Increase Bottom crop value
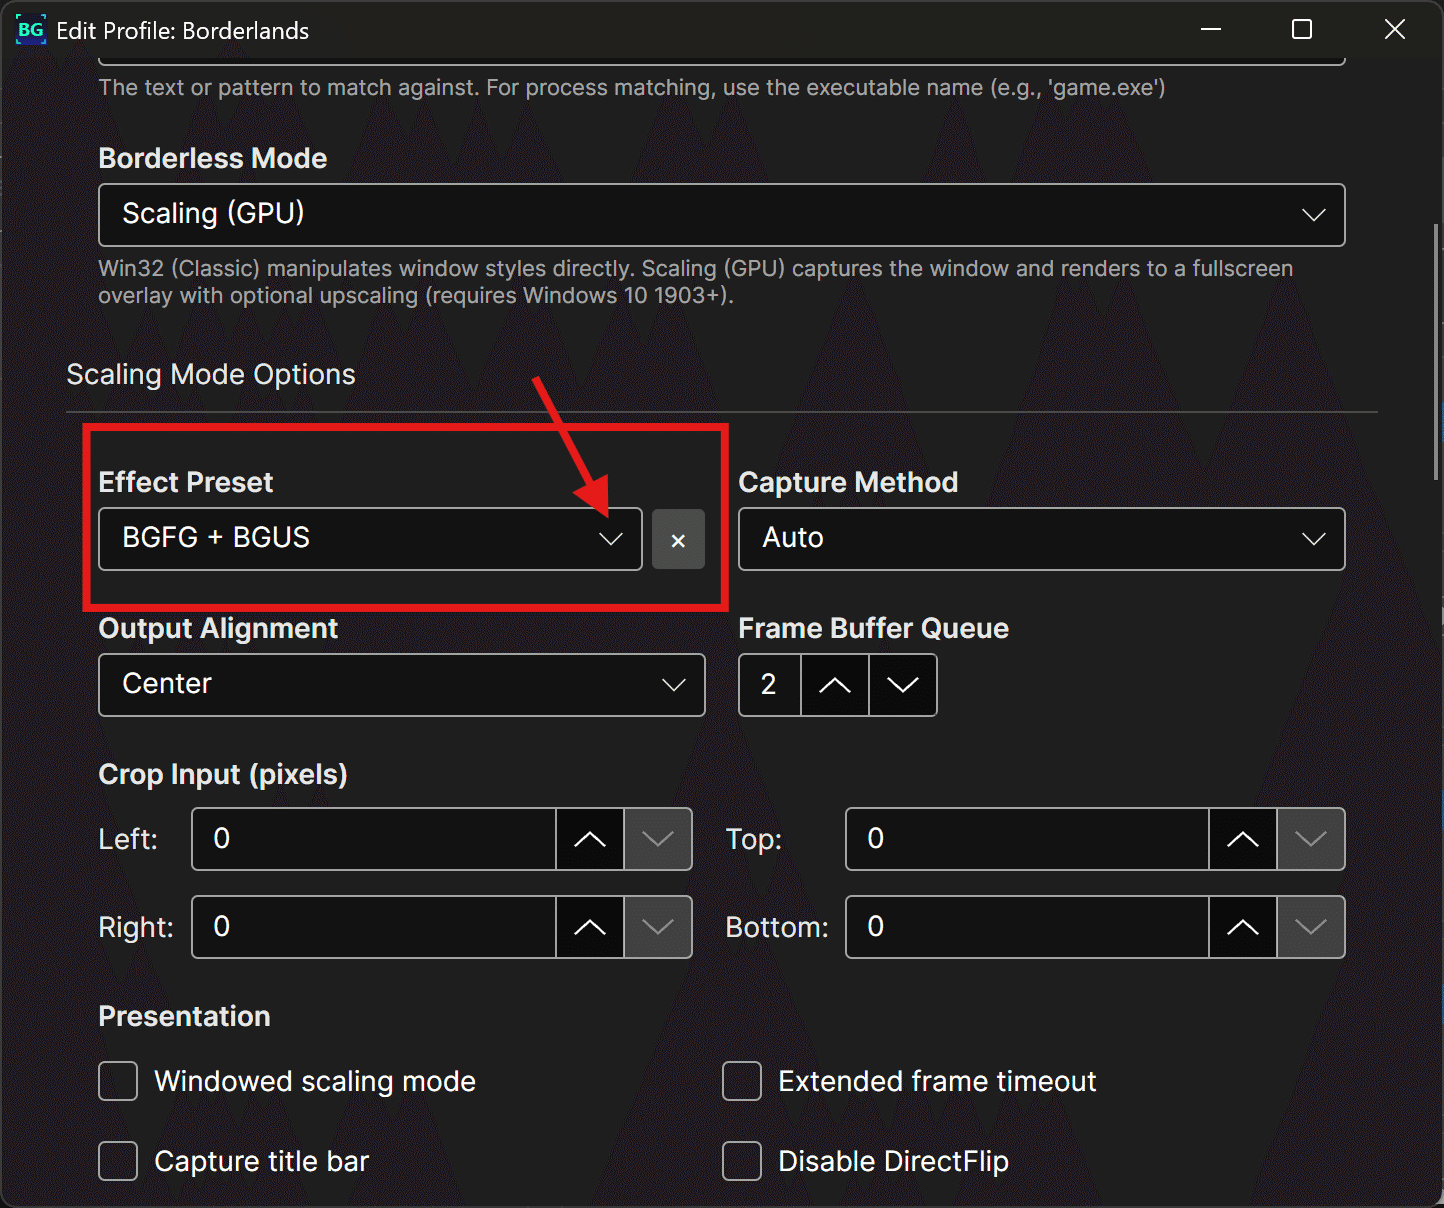The height and width of the screenshot is (1208, 1444). pyautogui.click(x=1243, y=927)
